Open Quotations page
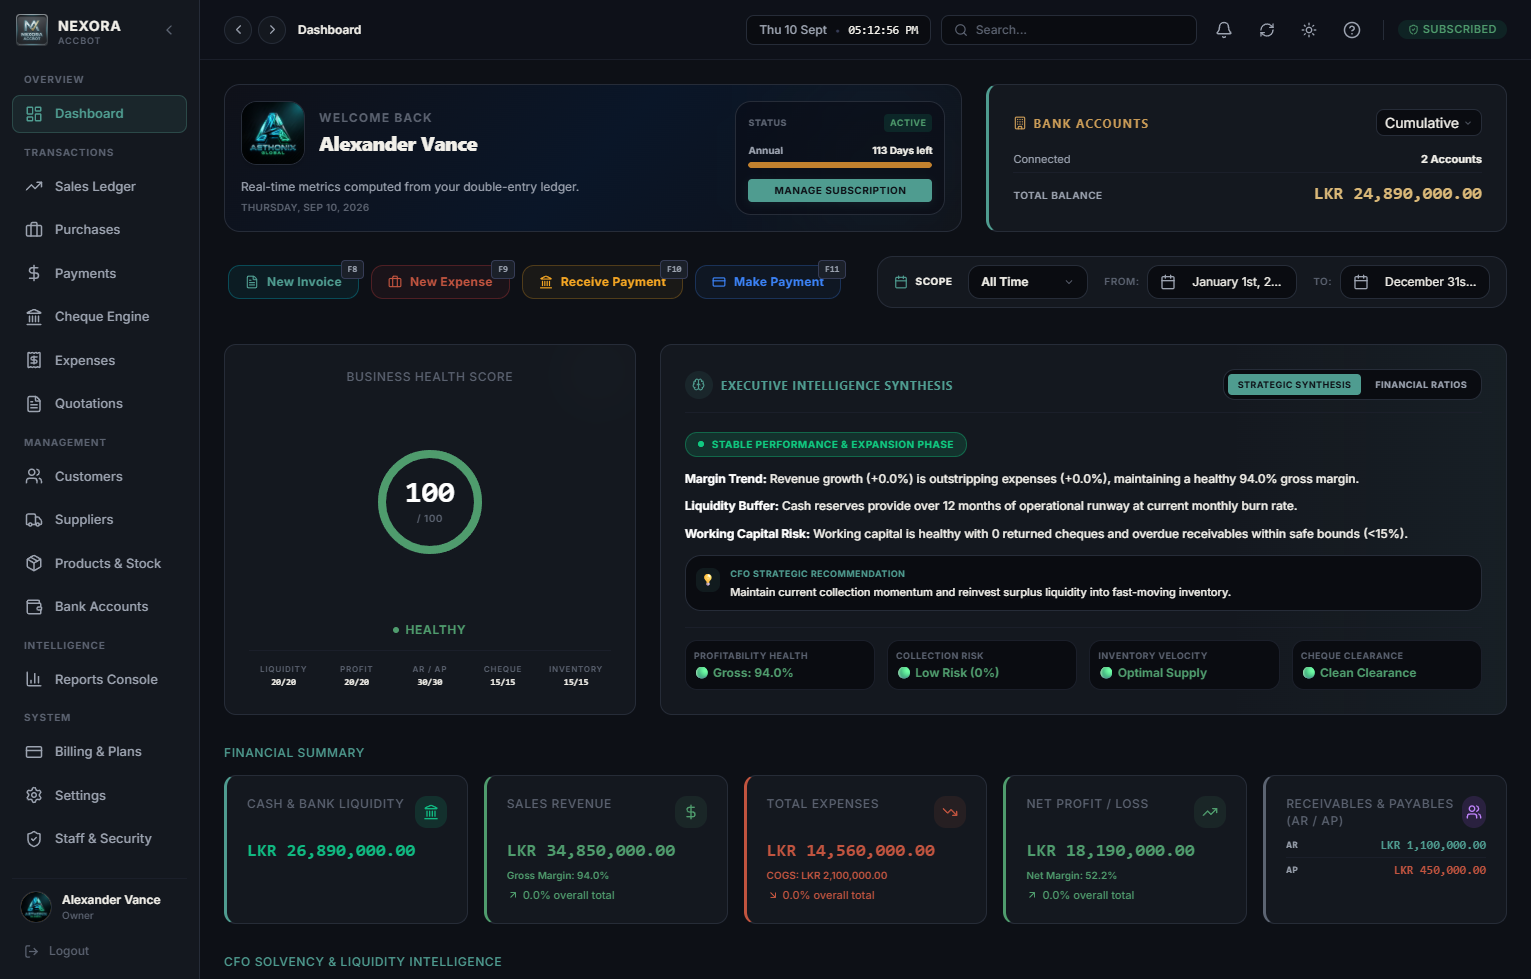This screenshot has height=979, width=1531. [99, 404]
